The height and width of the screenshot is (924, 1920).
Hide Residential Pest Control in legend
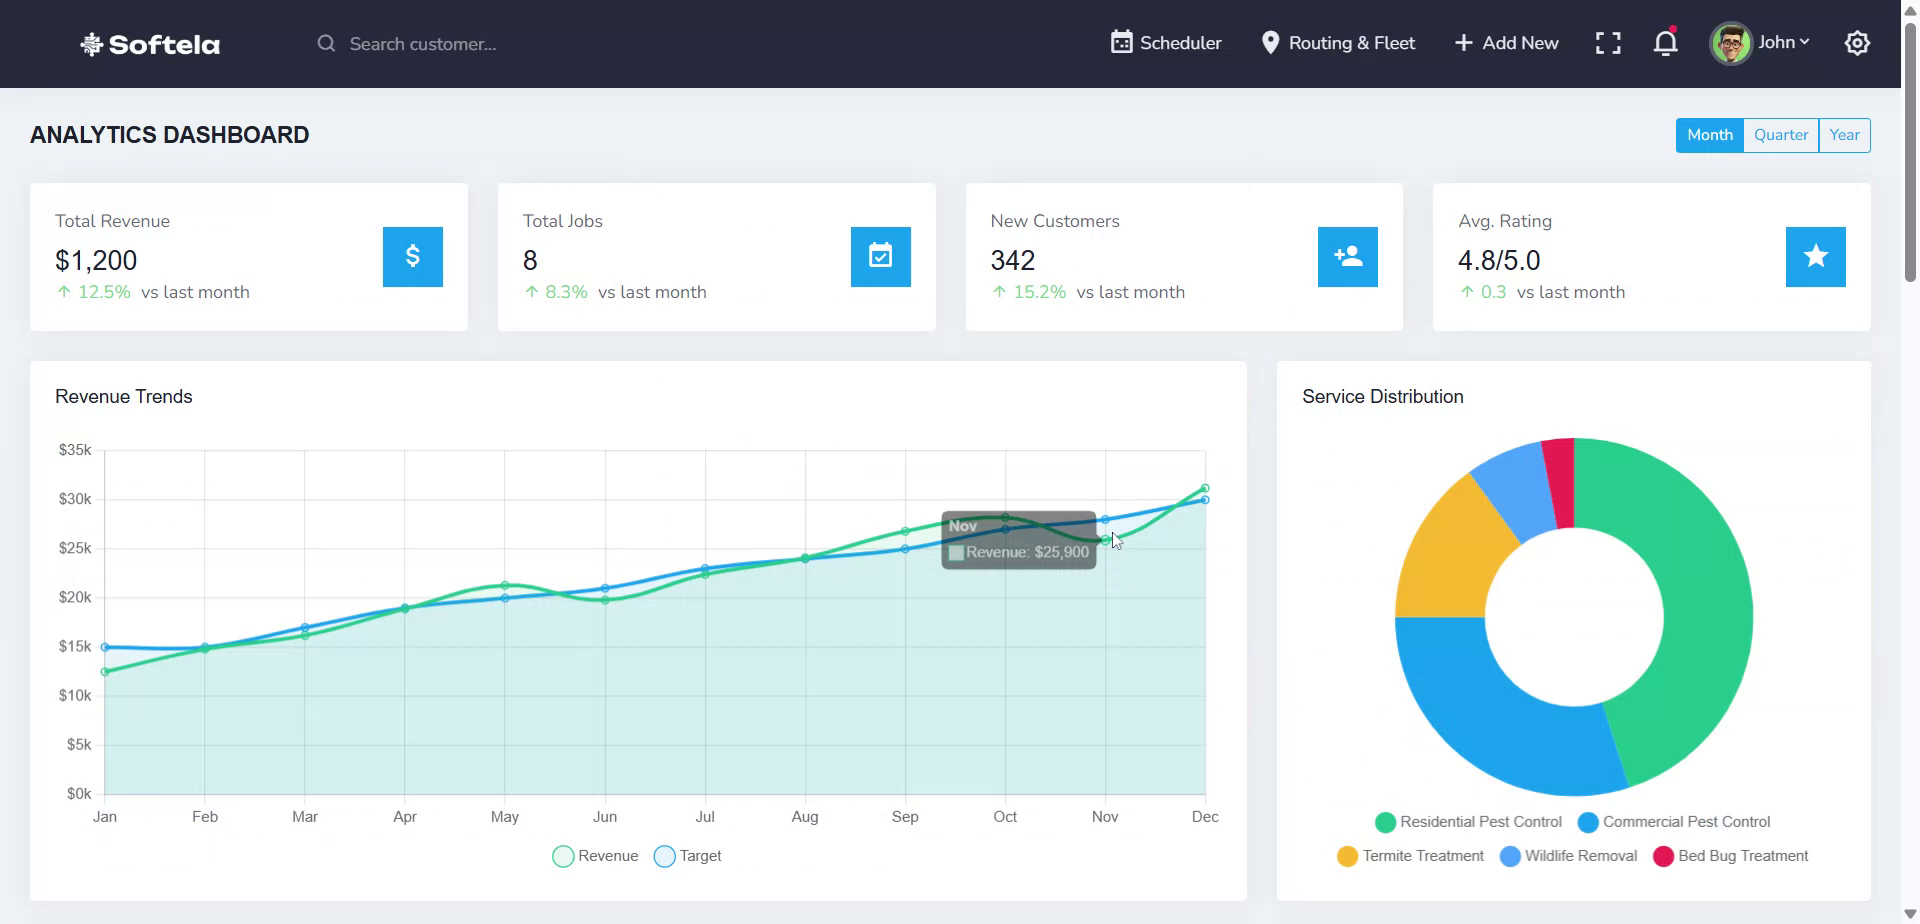point(1468,822)
